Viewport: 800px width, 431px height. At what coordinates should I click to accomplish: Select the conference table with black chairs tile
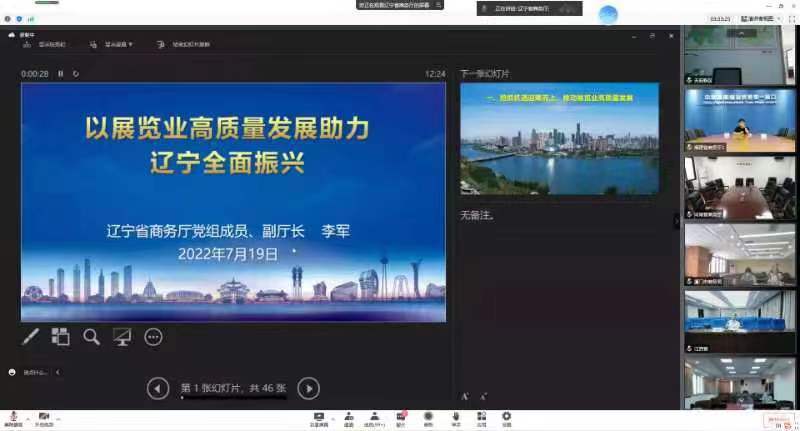coord(739,188)
